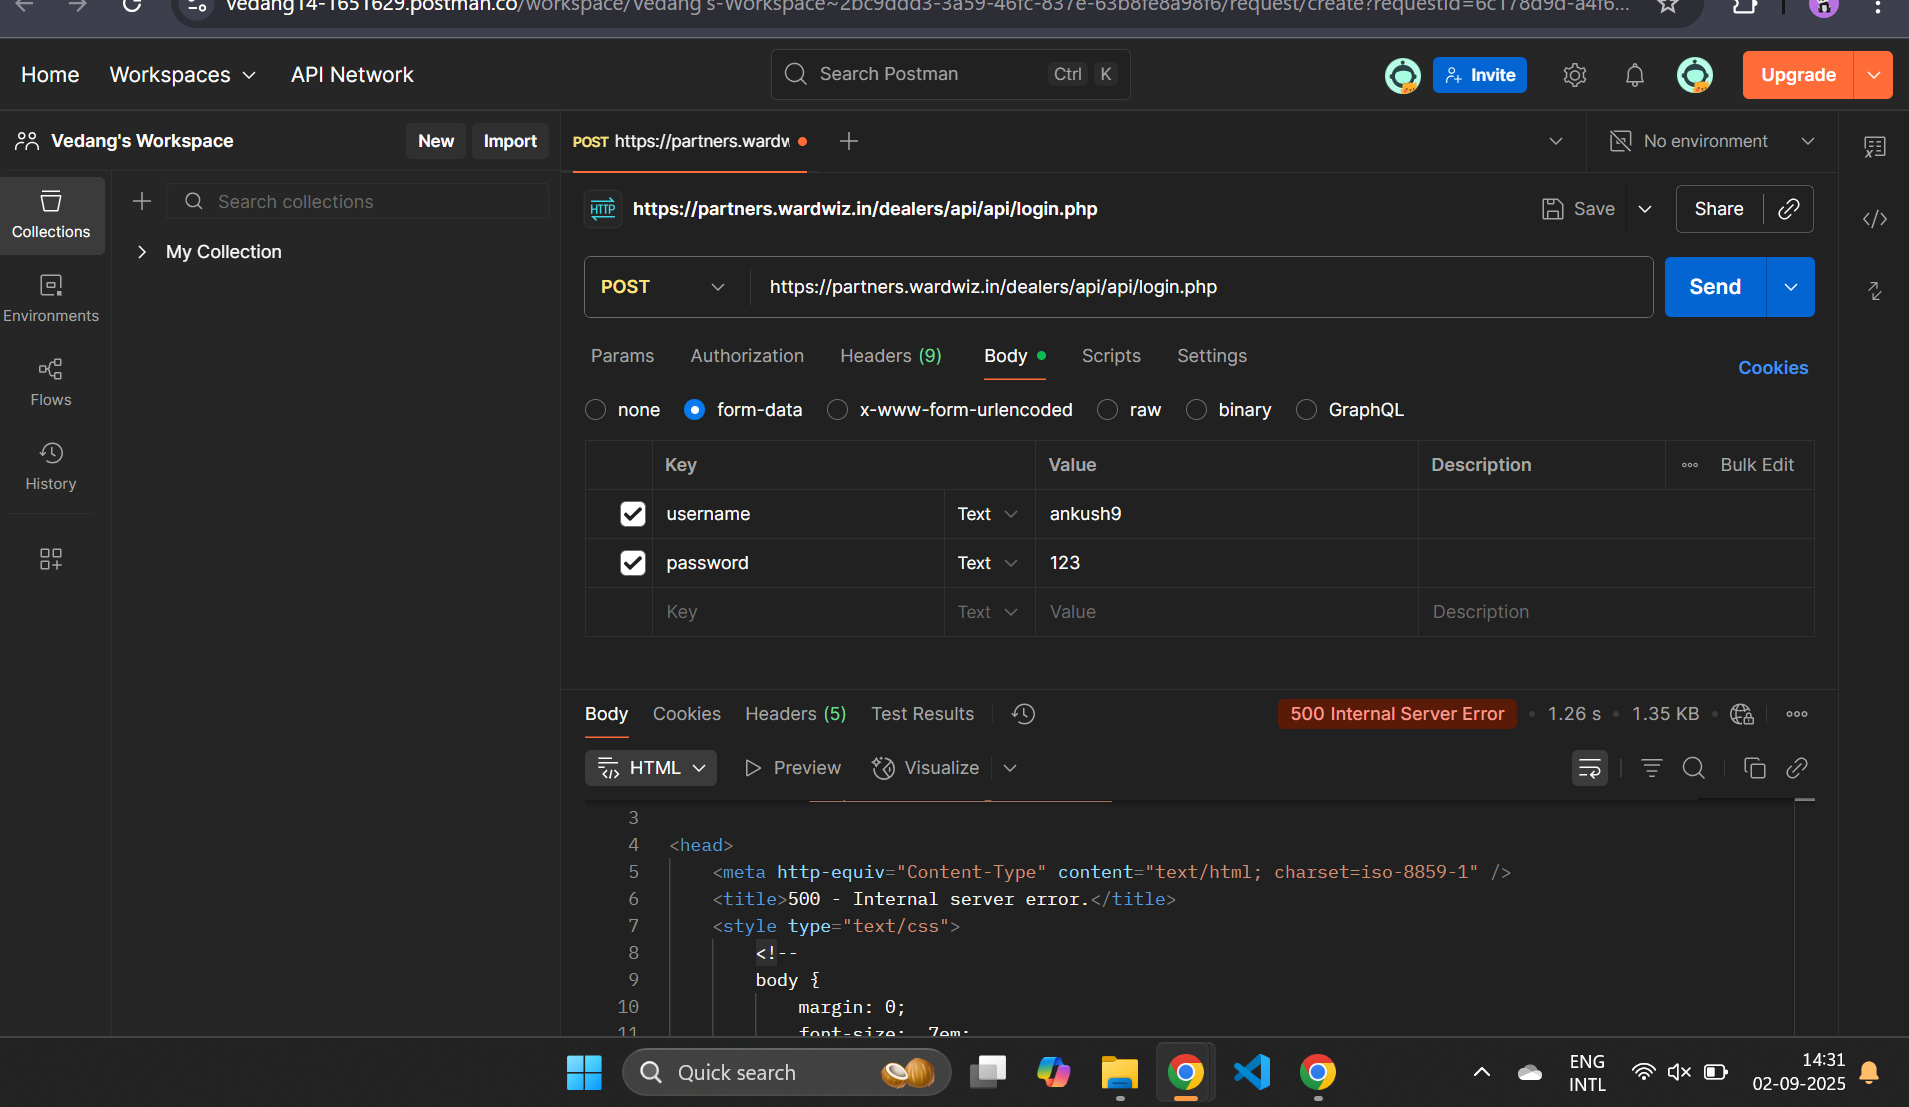The image size is (1909, 1107).
Task: Open the POST method dropdown
Action: click(x=663, y=287)
